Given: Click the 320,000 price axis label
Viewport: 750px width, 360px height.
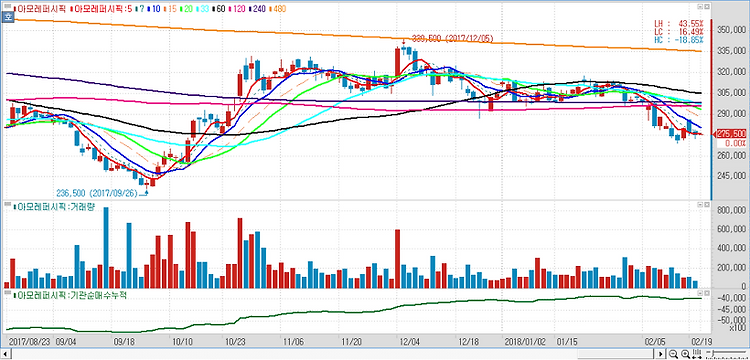Looking at the screenshot, I should (731, 72).
